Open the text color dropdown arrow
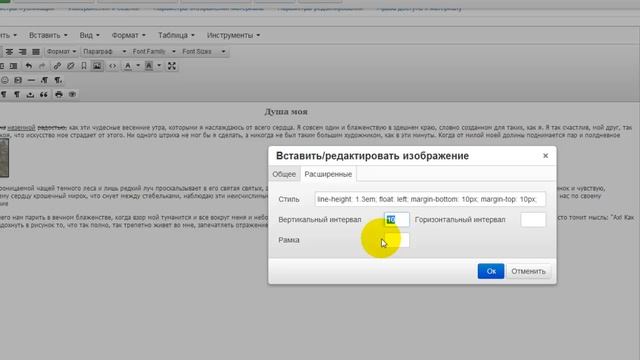This screenshot has width=640, height=360. pyautogui.click(x=138, y=66)
